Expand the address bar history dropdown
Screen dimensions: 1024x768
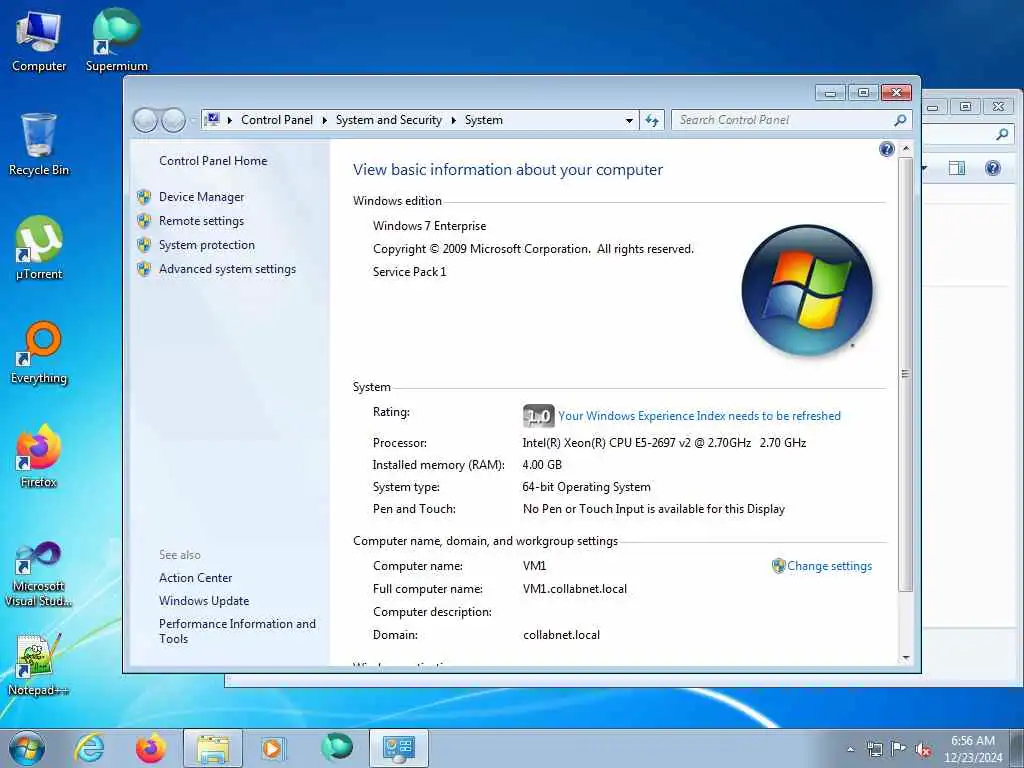click(x=629, y=121)
